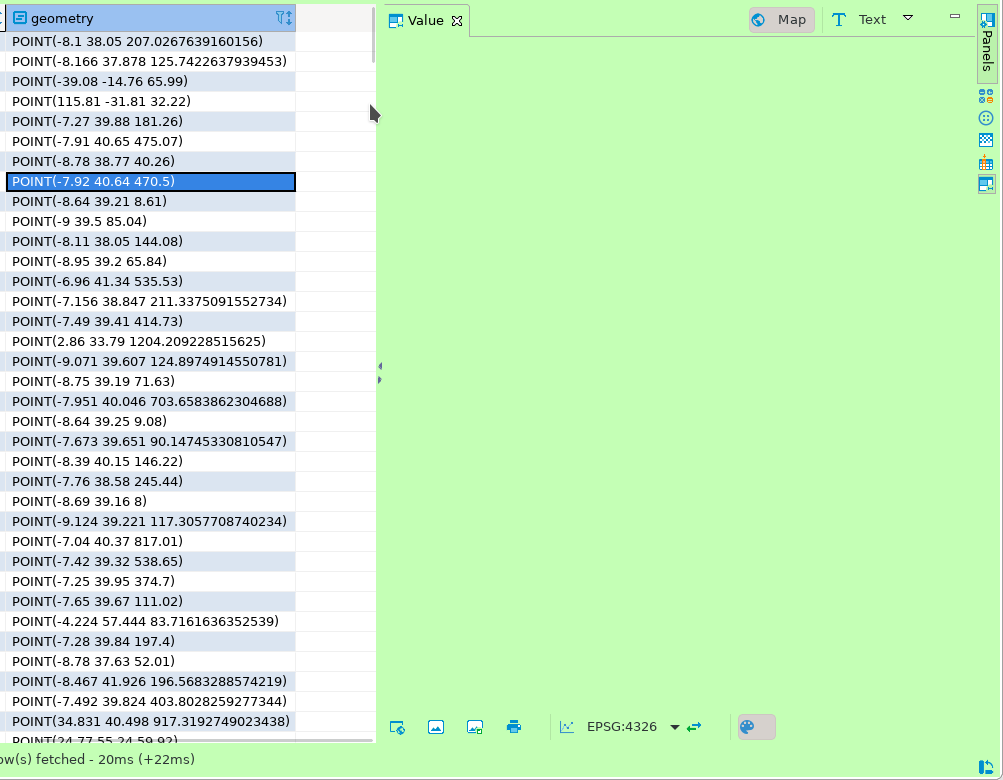This screenshot has width=1003, height=780.
Task: Click the print map icon
Action: pos(514,727)
